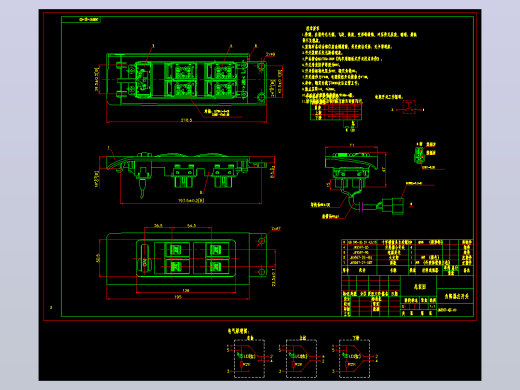520x390 pixels.
Task: Select the top plan view of switch assembly
Action: (x=187, y=79)
